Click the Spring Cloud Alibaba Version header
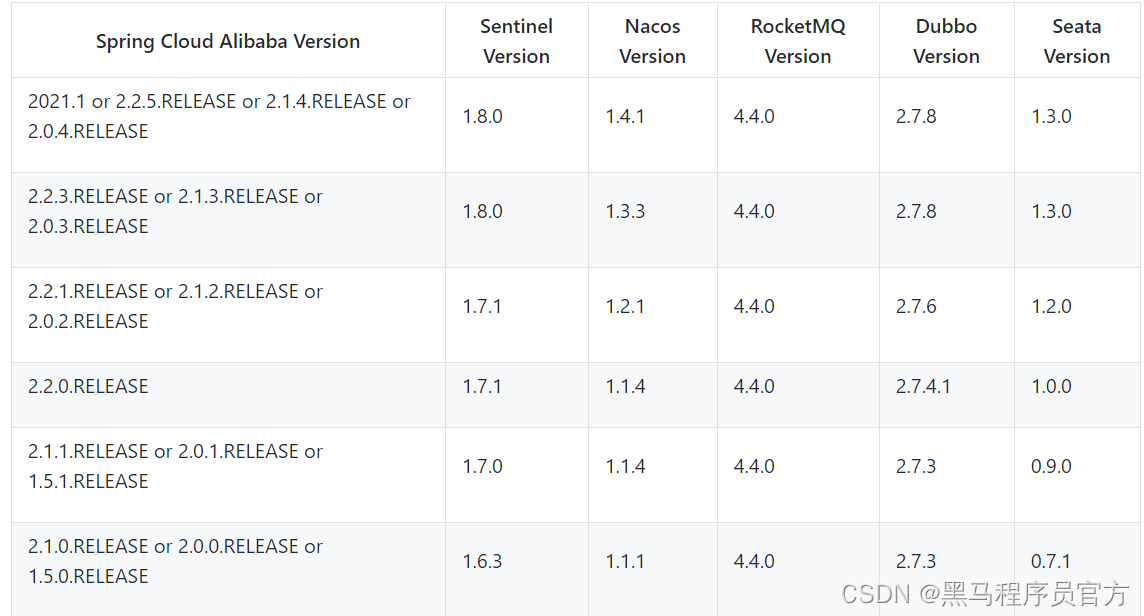 click(228, 42)
